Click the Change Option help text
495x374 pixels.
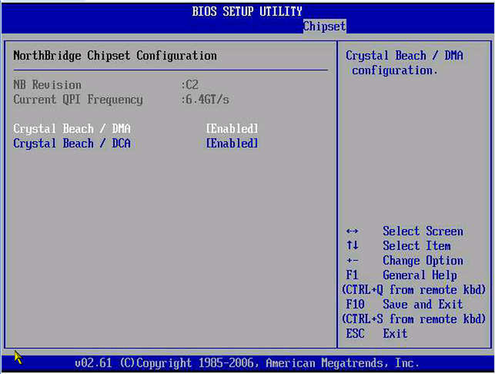coord(423,261)
